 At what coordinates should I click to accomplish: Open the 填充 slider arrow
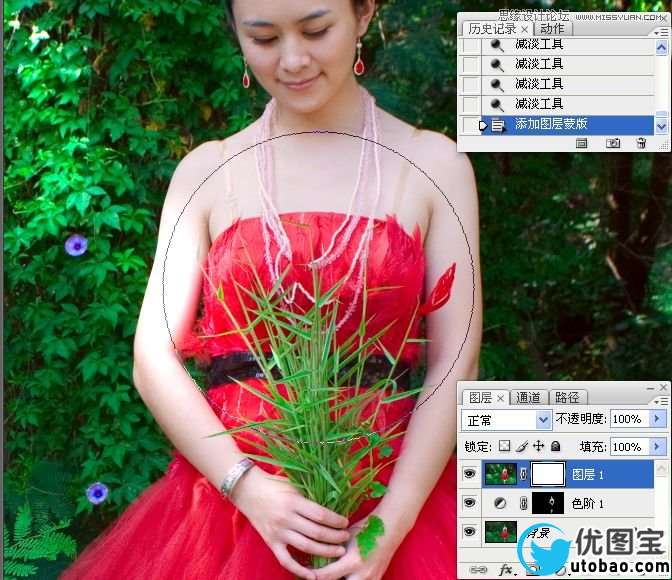click(658, 447)
